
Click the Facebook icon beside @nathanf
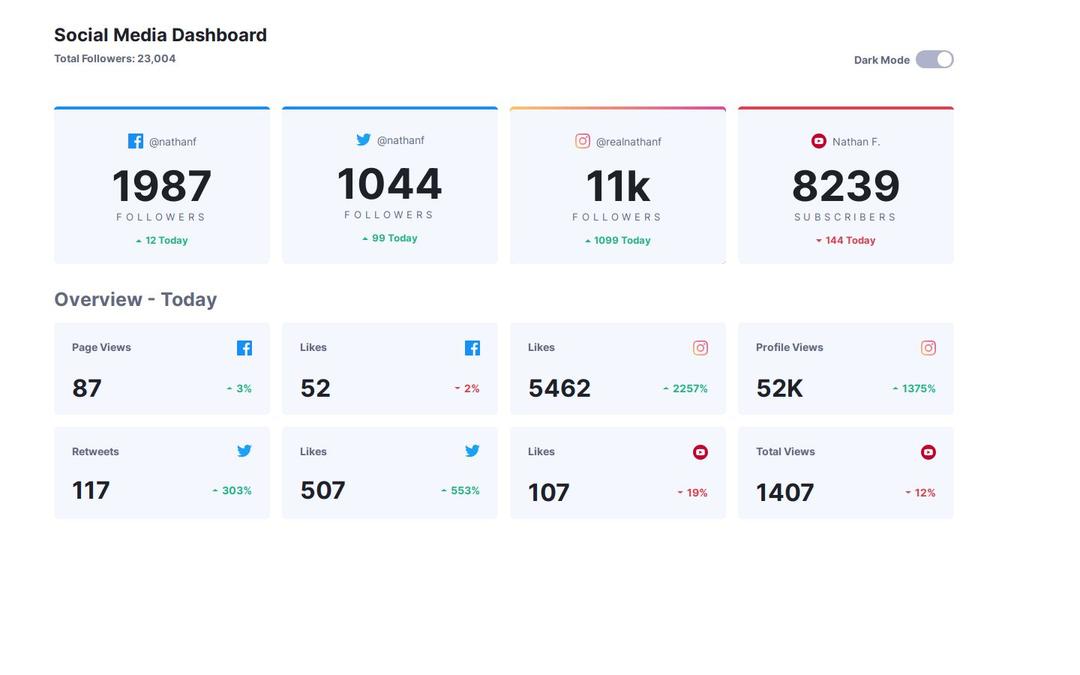pos(135,141)
